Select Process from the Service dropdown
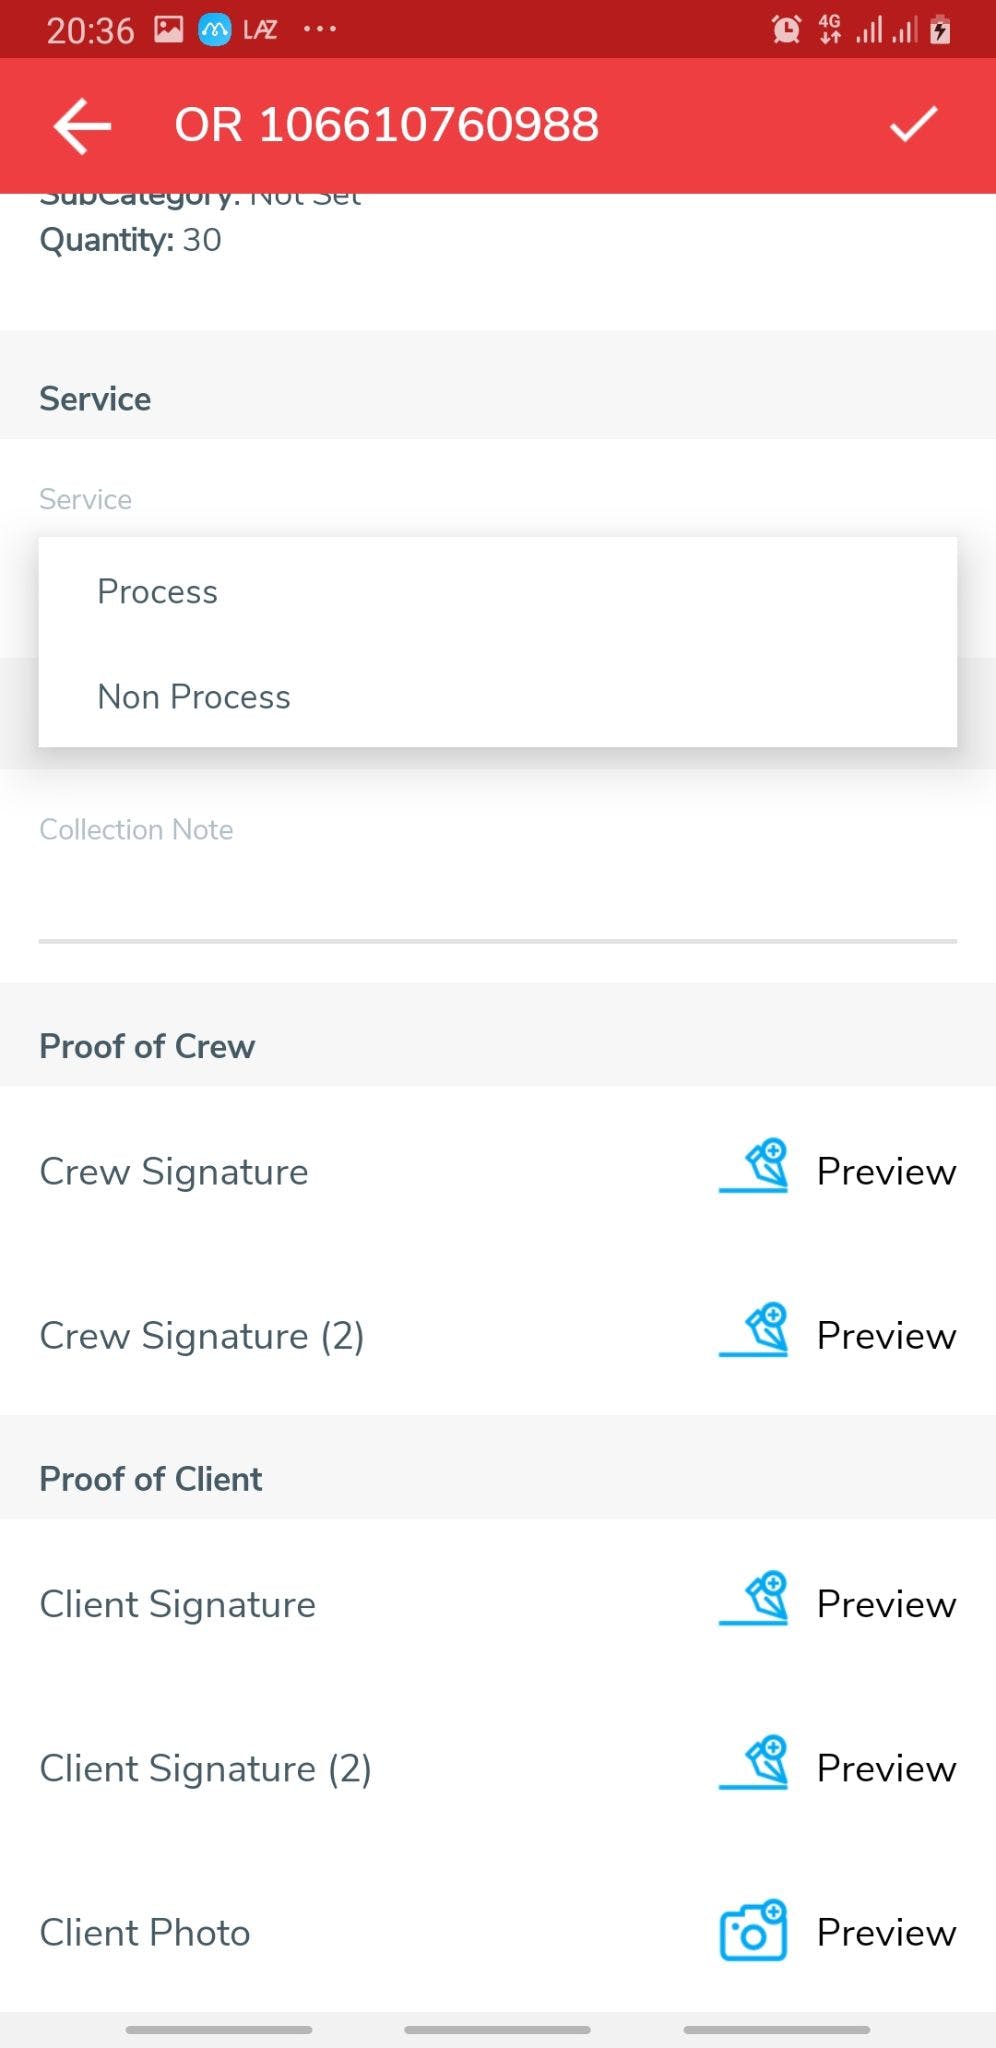Screen dimensions: 996x2048 [x=157, y=592]
